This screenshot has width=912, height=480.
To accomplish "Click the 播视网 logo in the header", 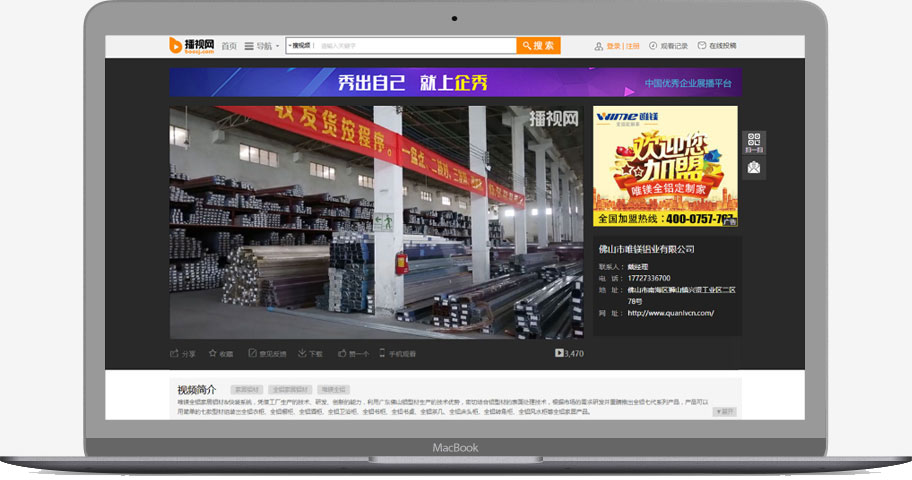I will point(191,46).
